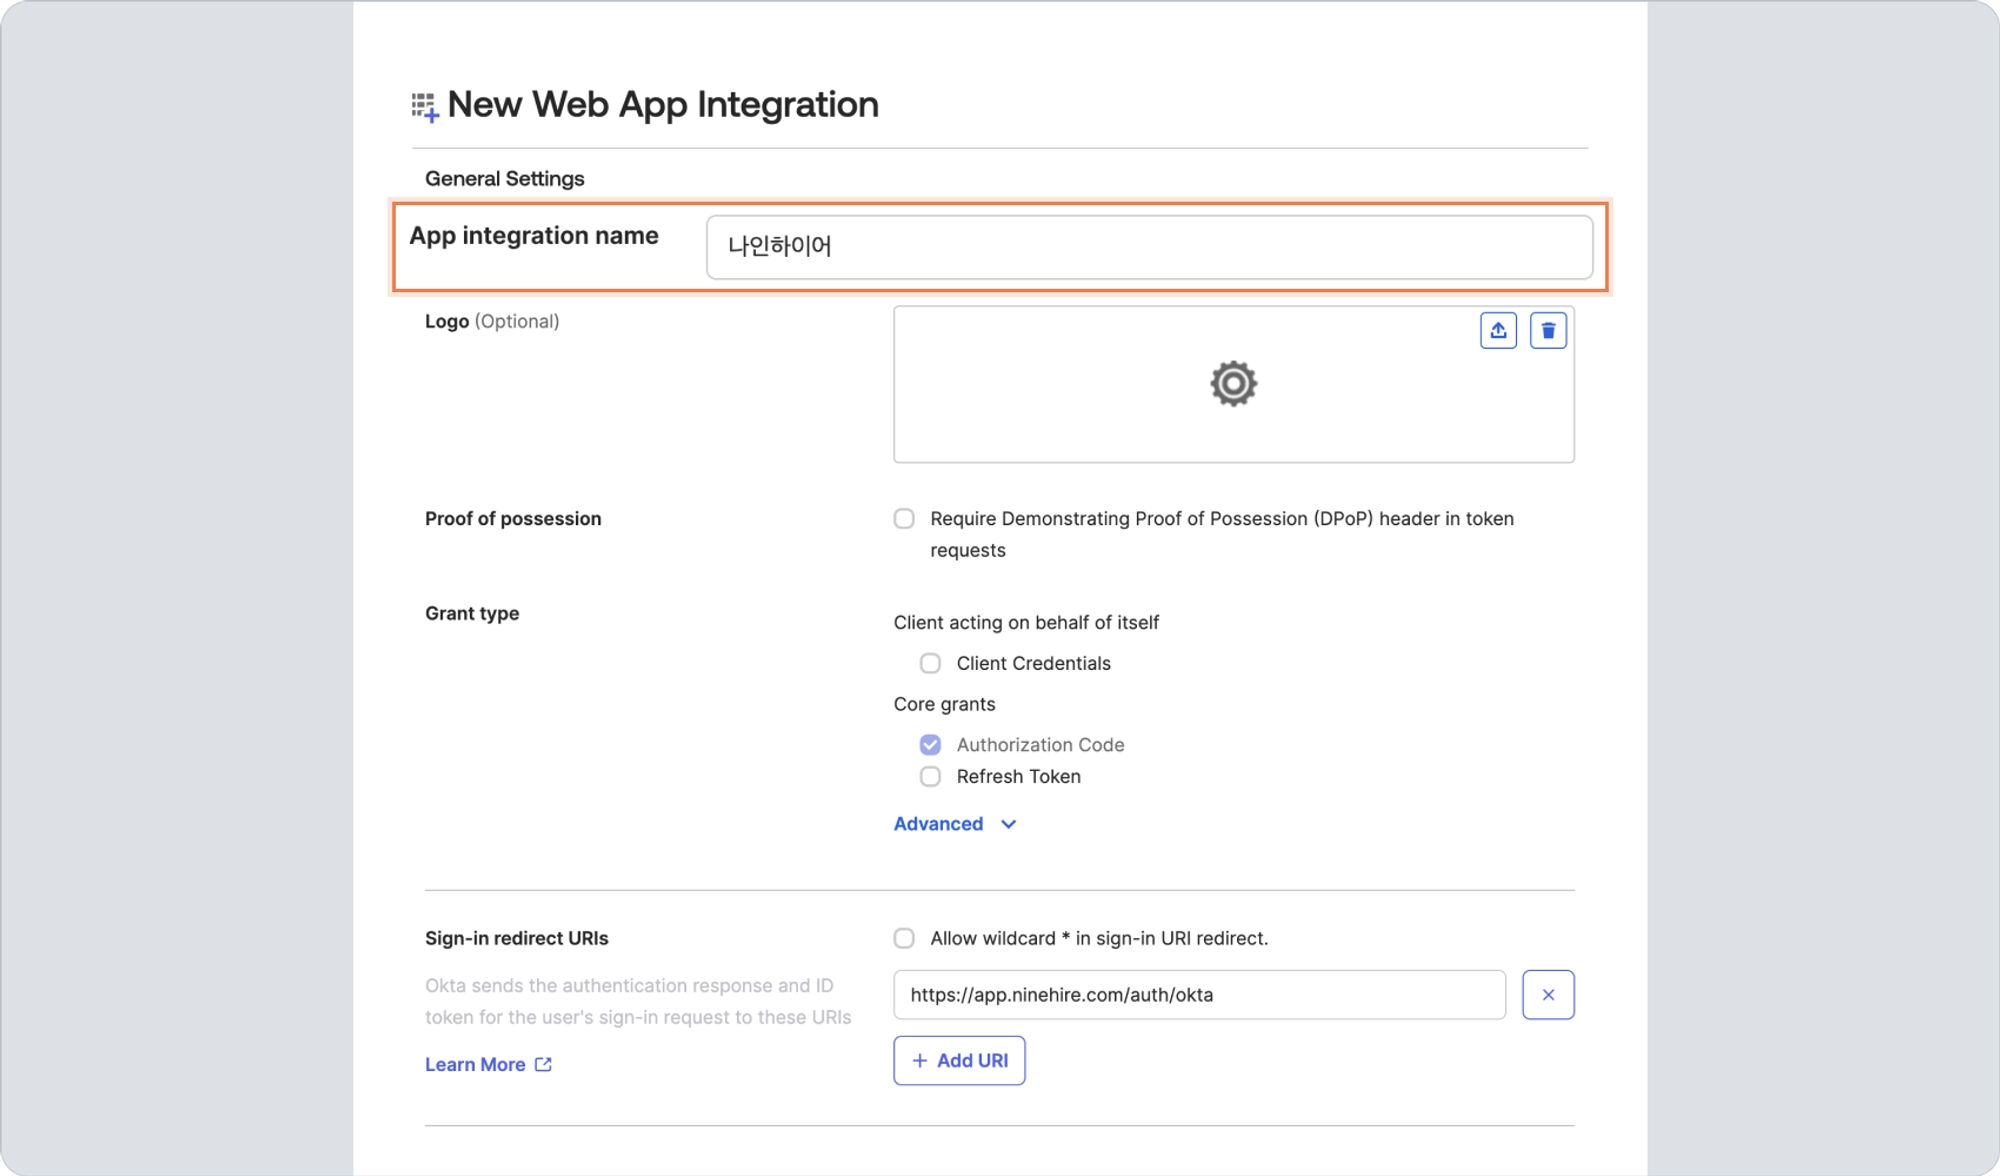Click the gear logo placeholder image

coord(1233,384)
